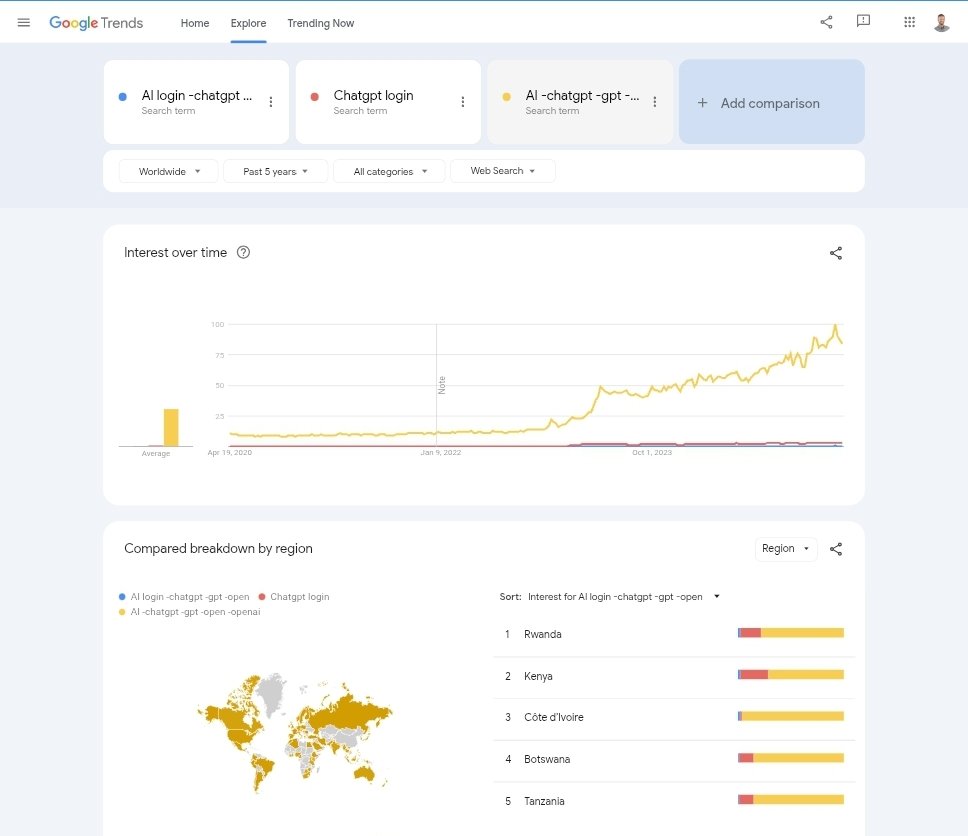Click the Average label under the bar
This screenshot has height=836, width=968.
[156, 453]
